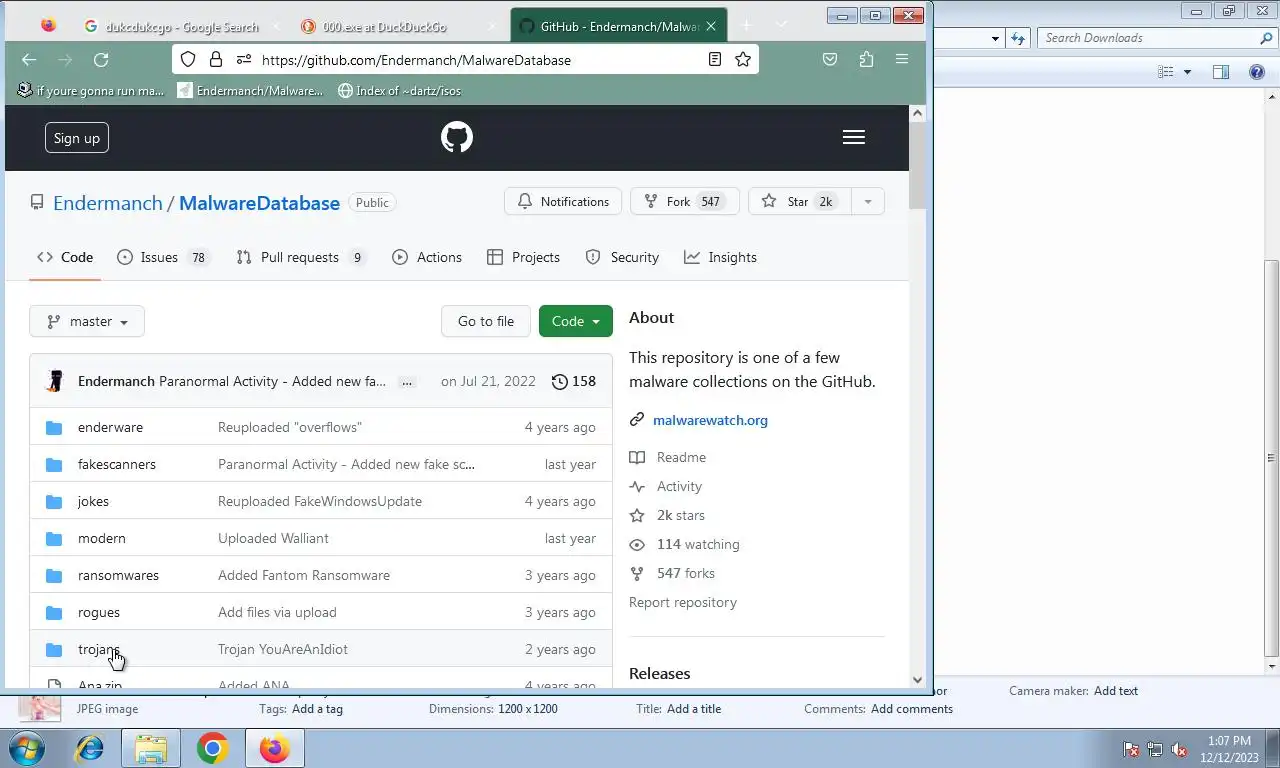Open the fakescanners folder
The width and height of the screenshot is (1280, 768).
pyautogui.click(x=117, y=464)
